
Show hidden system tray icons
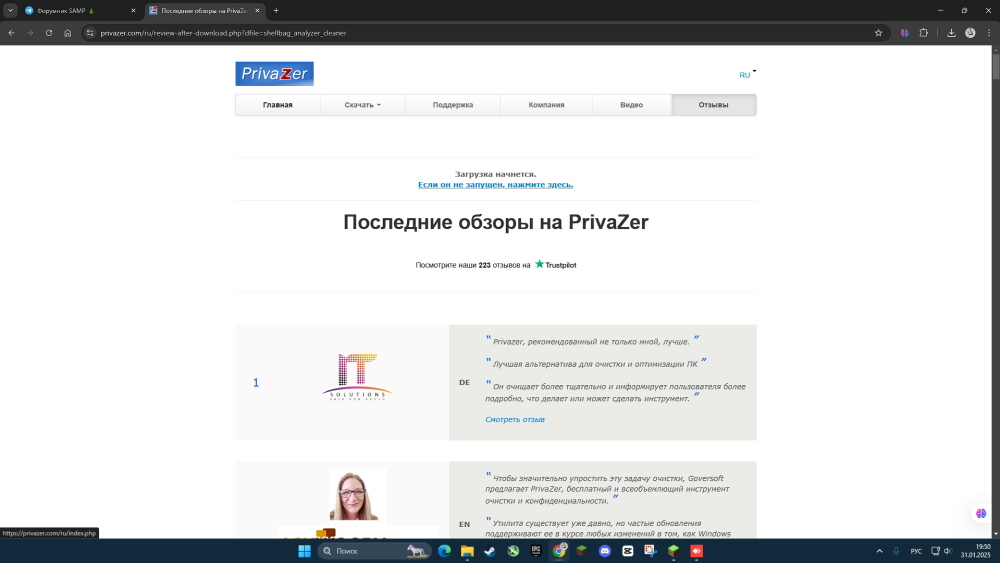coord(879,551)
